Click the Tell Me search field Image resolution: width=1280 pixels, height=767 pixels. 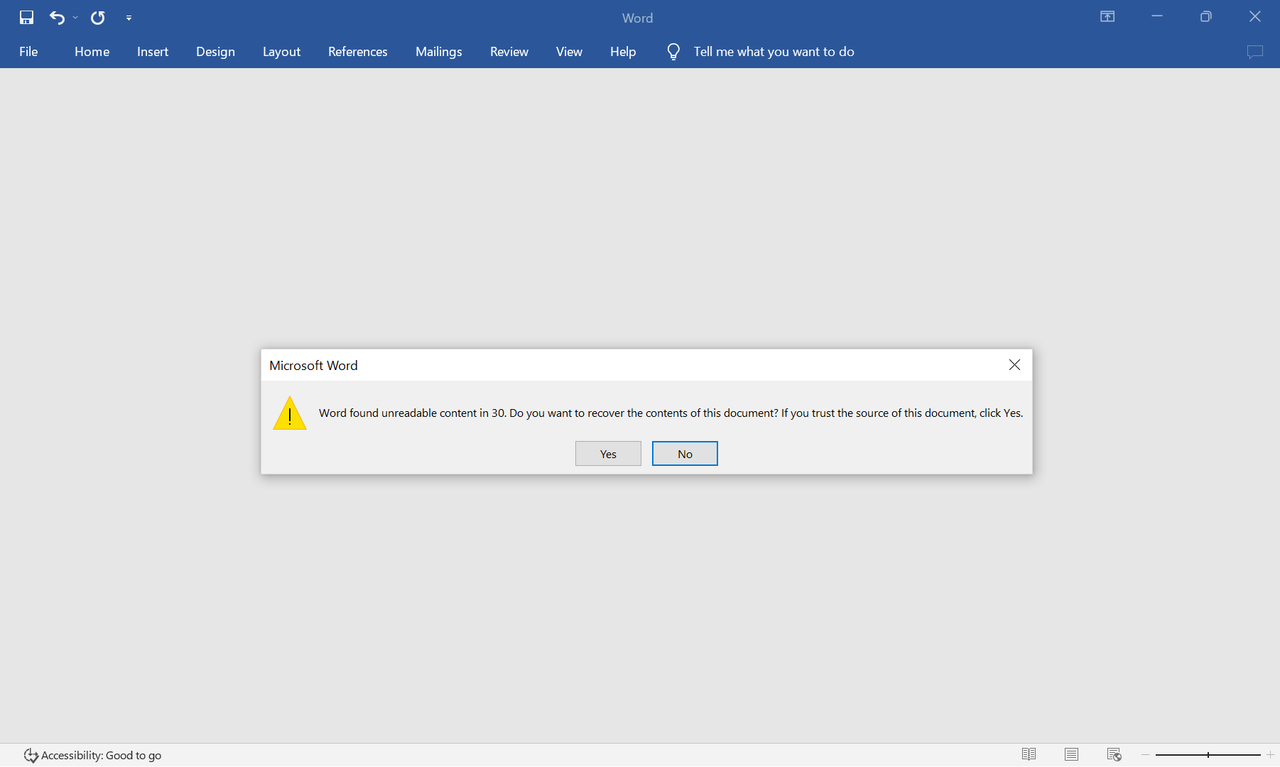(x=773, y=51)
